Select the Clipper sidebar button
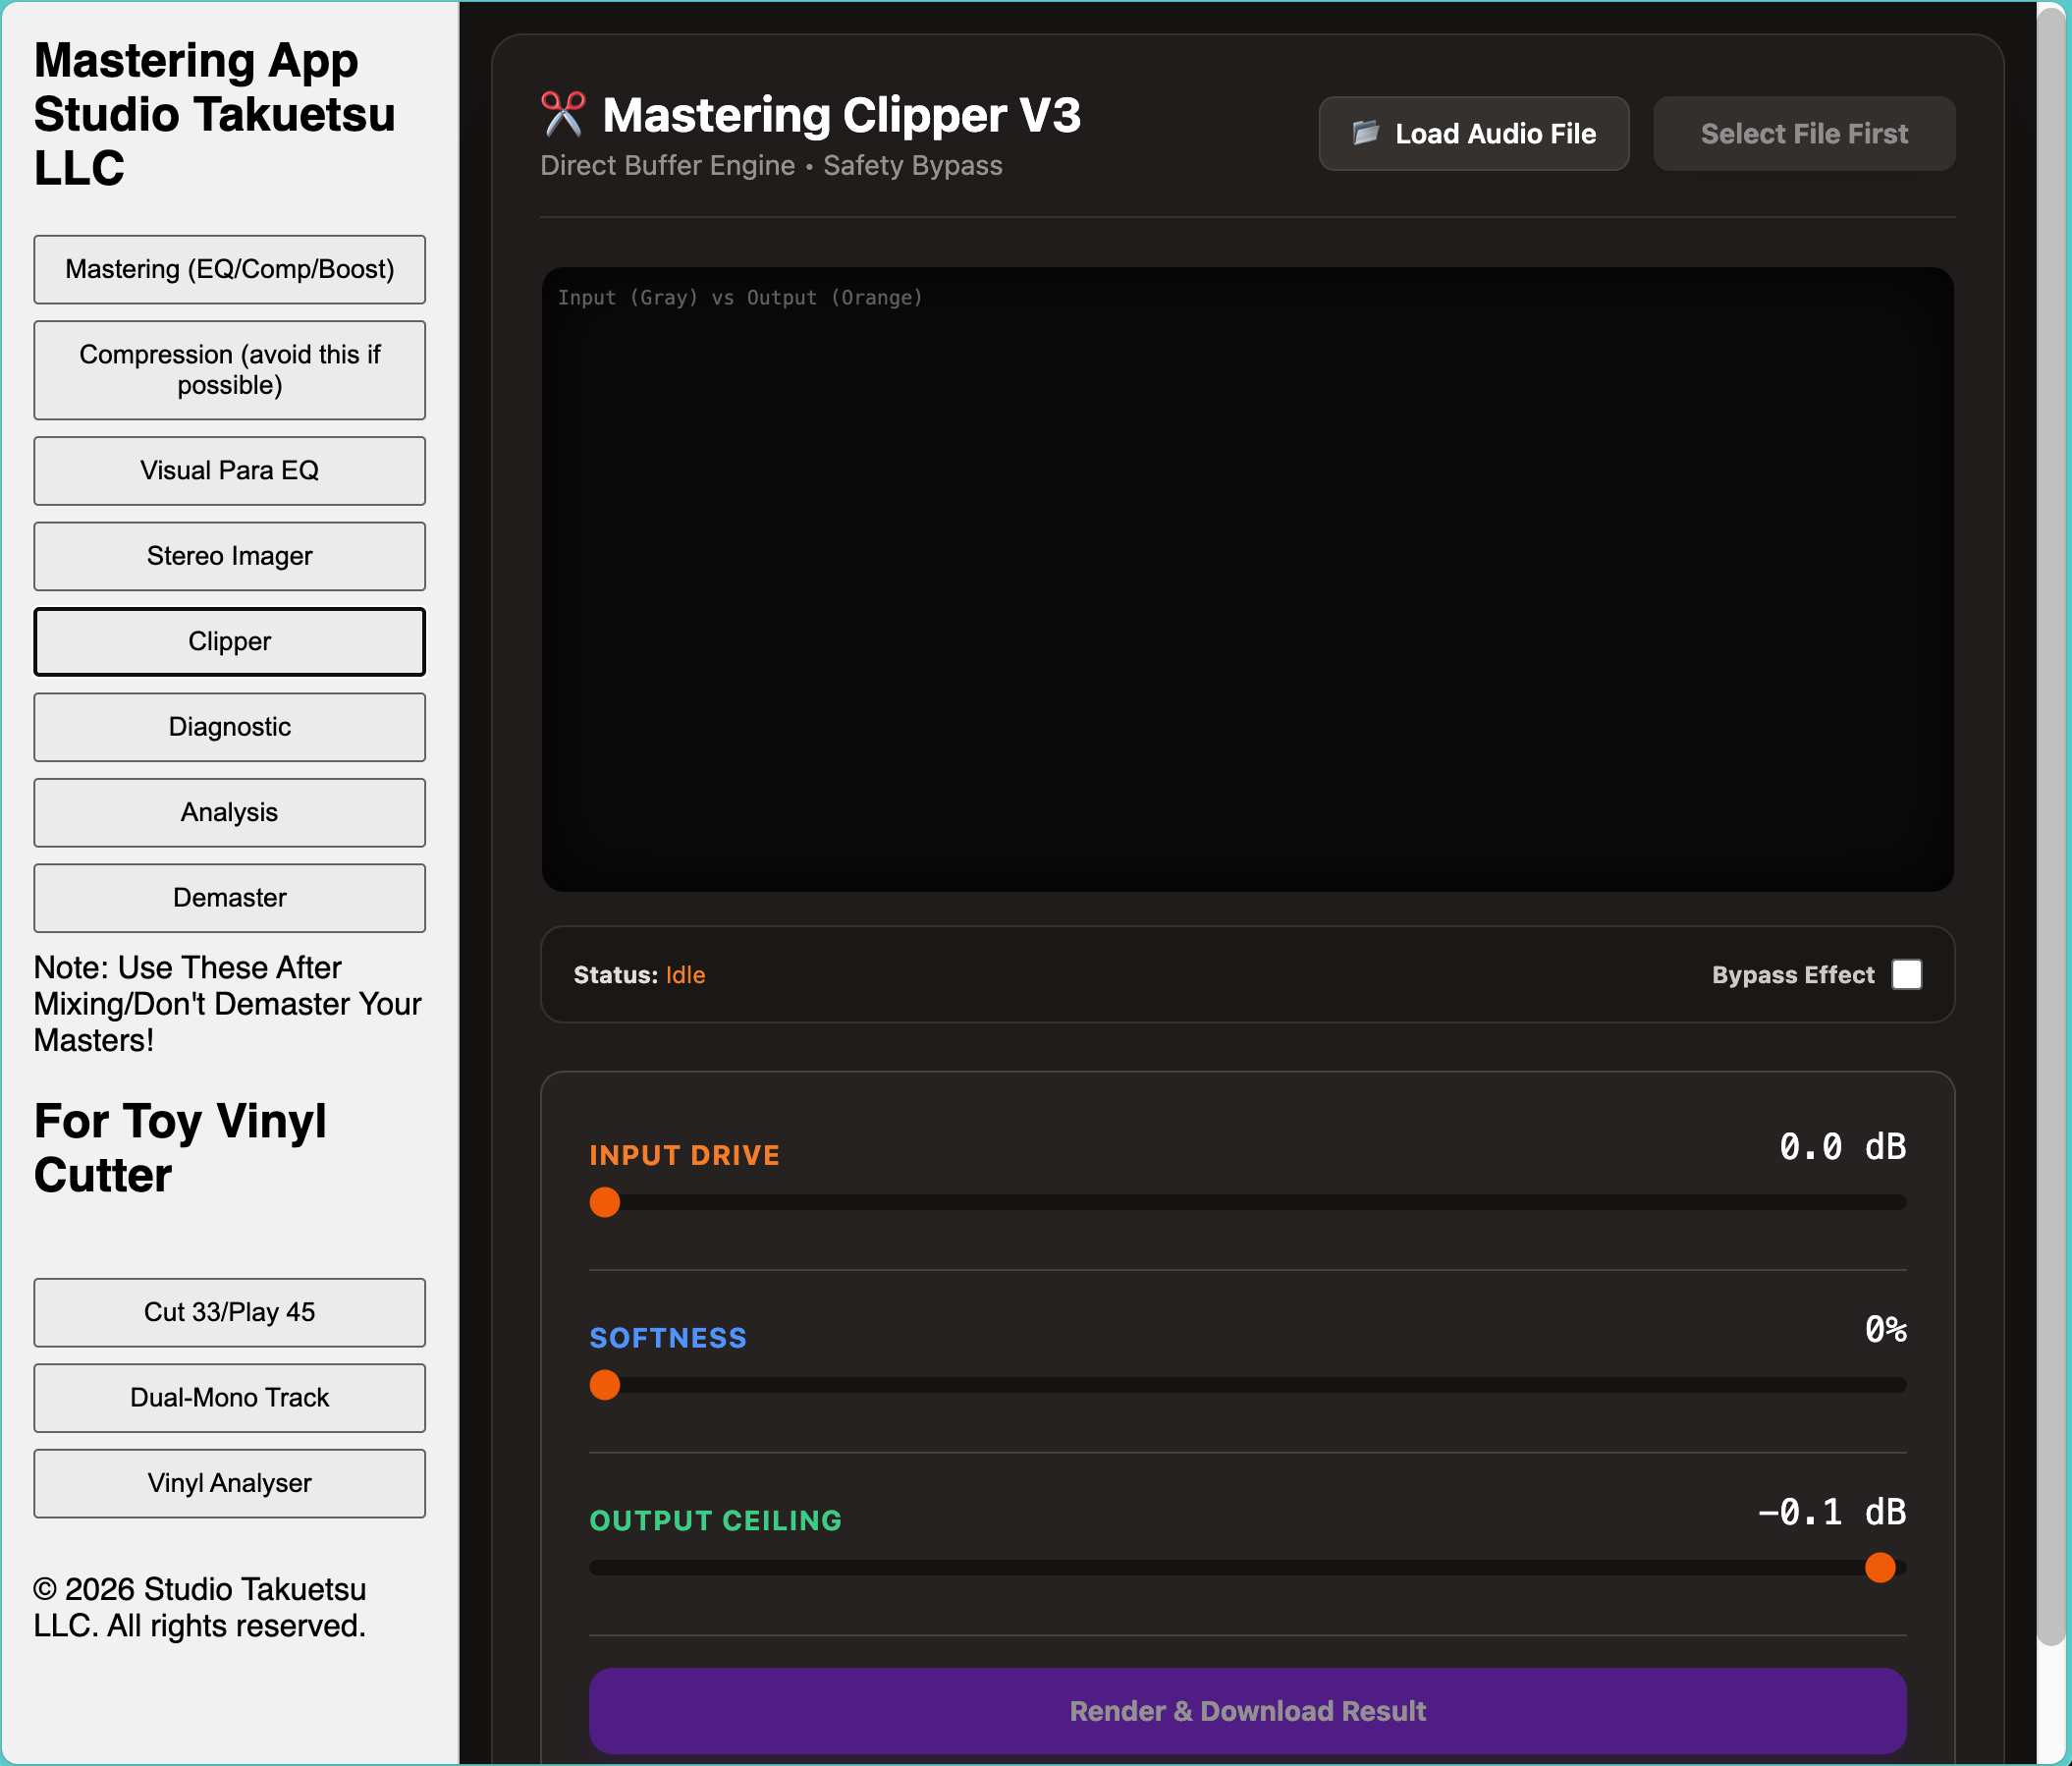Viewport: 2072px width, 1766px height. point(229,641)
